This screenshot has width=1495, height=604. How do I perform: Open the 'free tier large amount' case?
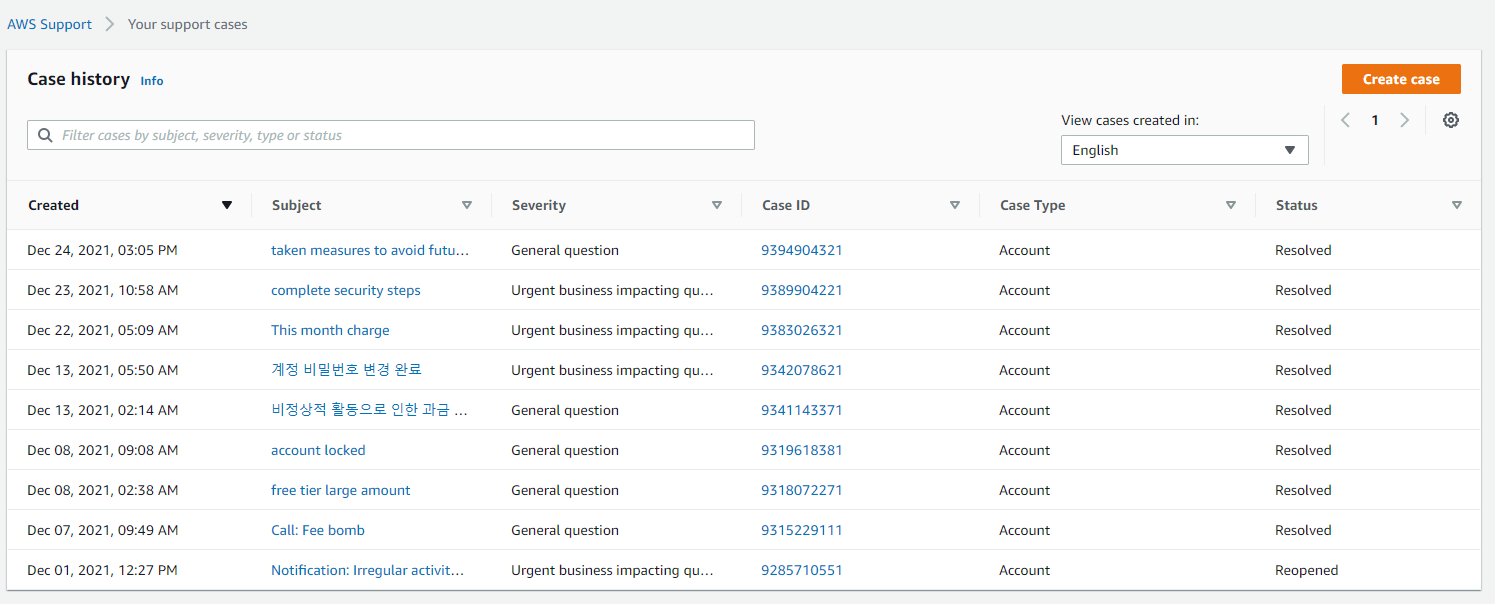341,490
